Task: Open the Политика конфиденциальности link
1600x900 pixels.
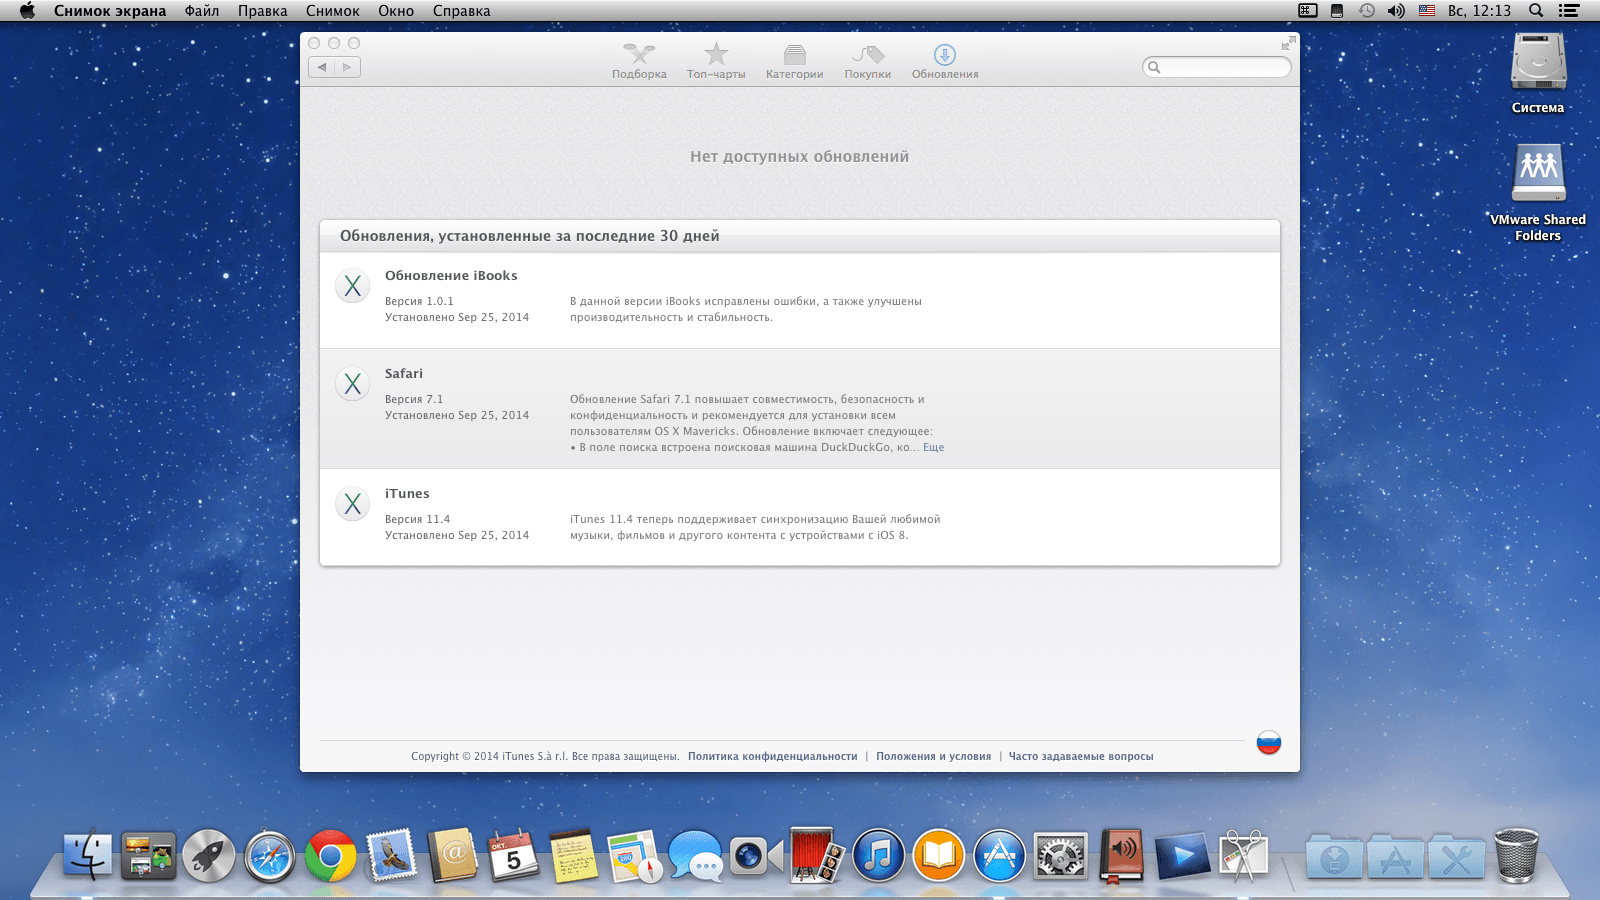Action: coord(773,756)
